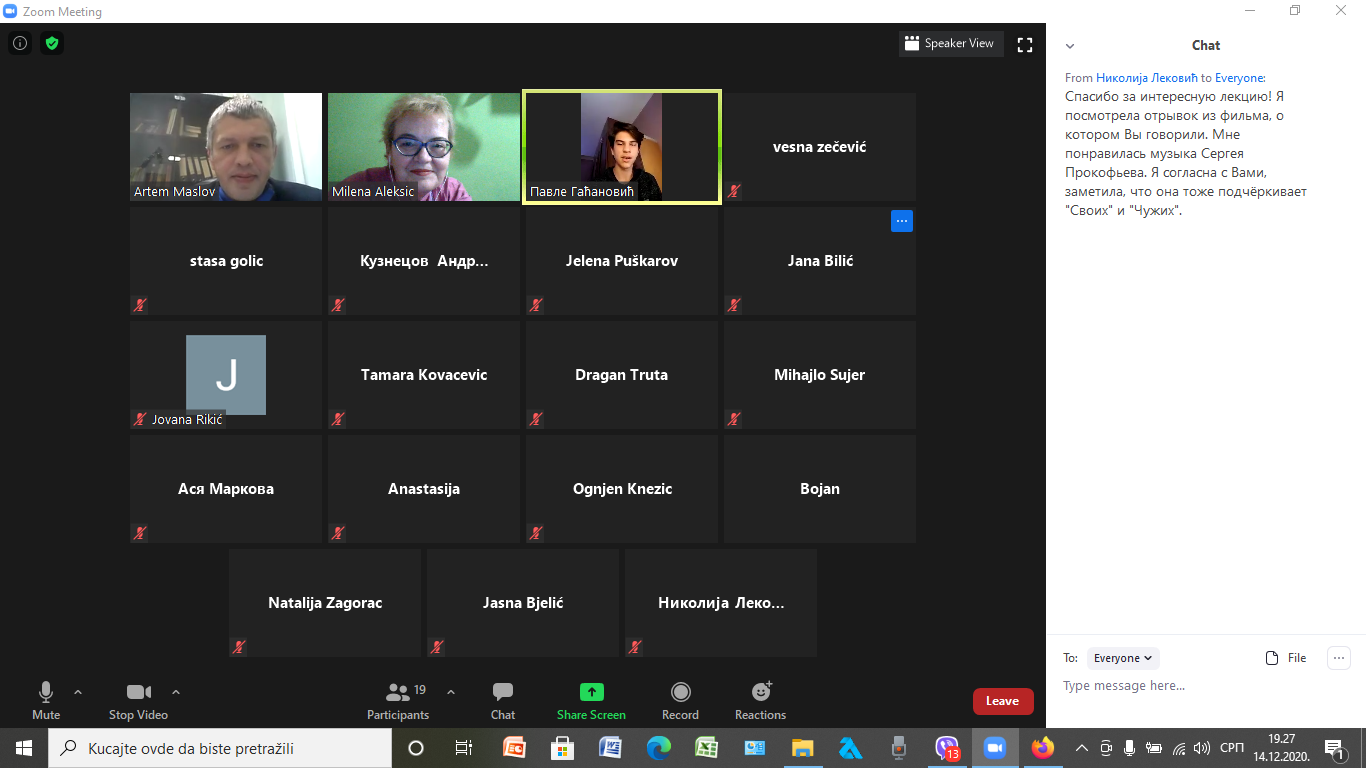Viewport: 1366px width, 768px height.
Task: Start recording the meeting
Action: [x=680, y=700]
